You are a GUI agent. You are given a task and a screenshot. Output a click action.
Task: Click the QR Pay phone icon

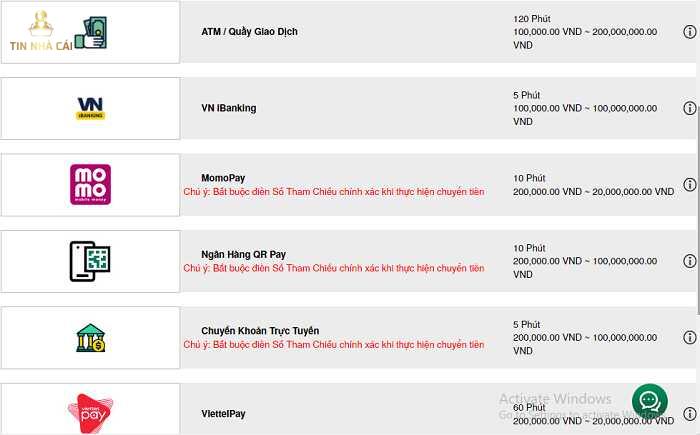tap(90, 261)
